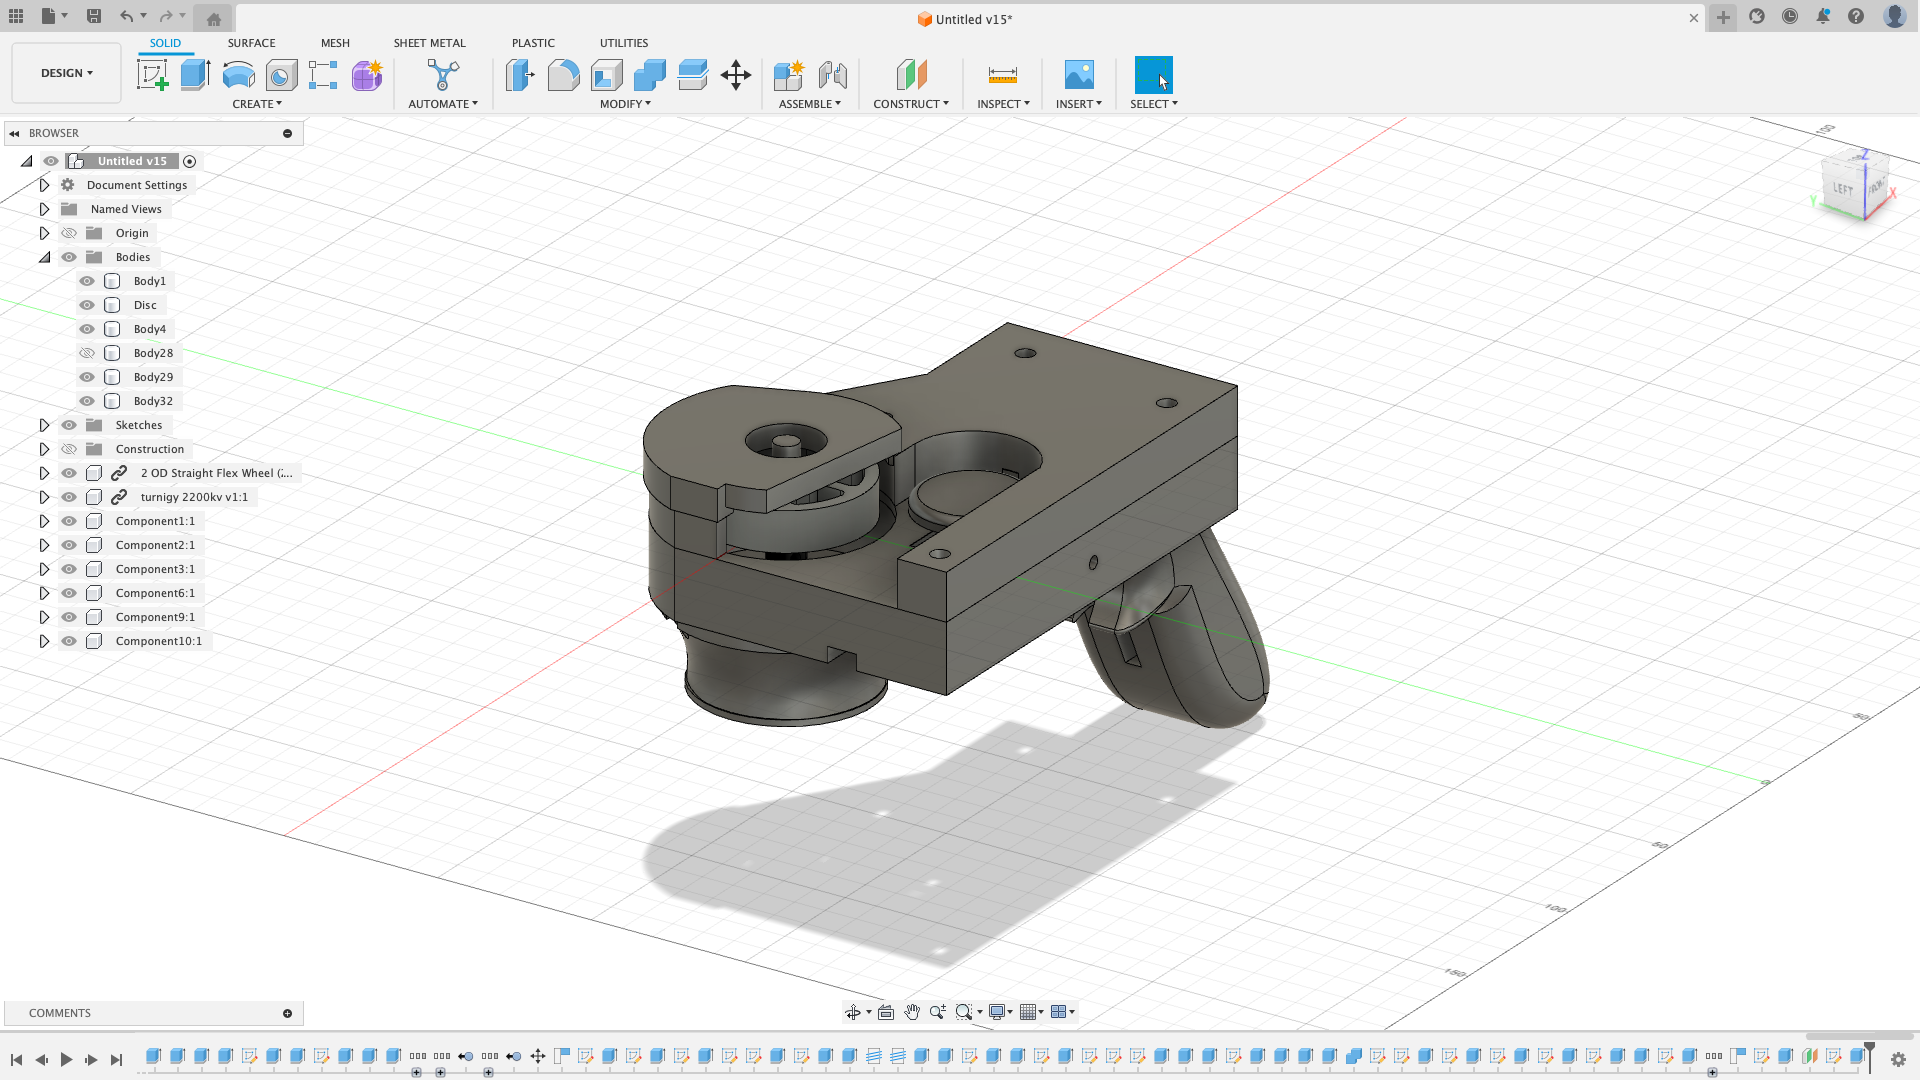Image resolution: width=1920 pixels, height=1080 pixels.
Task: Click the timeline playhead marker
Action: pos(1868,1052)
